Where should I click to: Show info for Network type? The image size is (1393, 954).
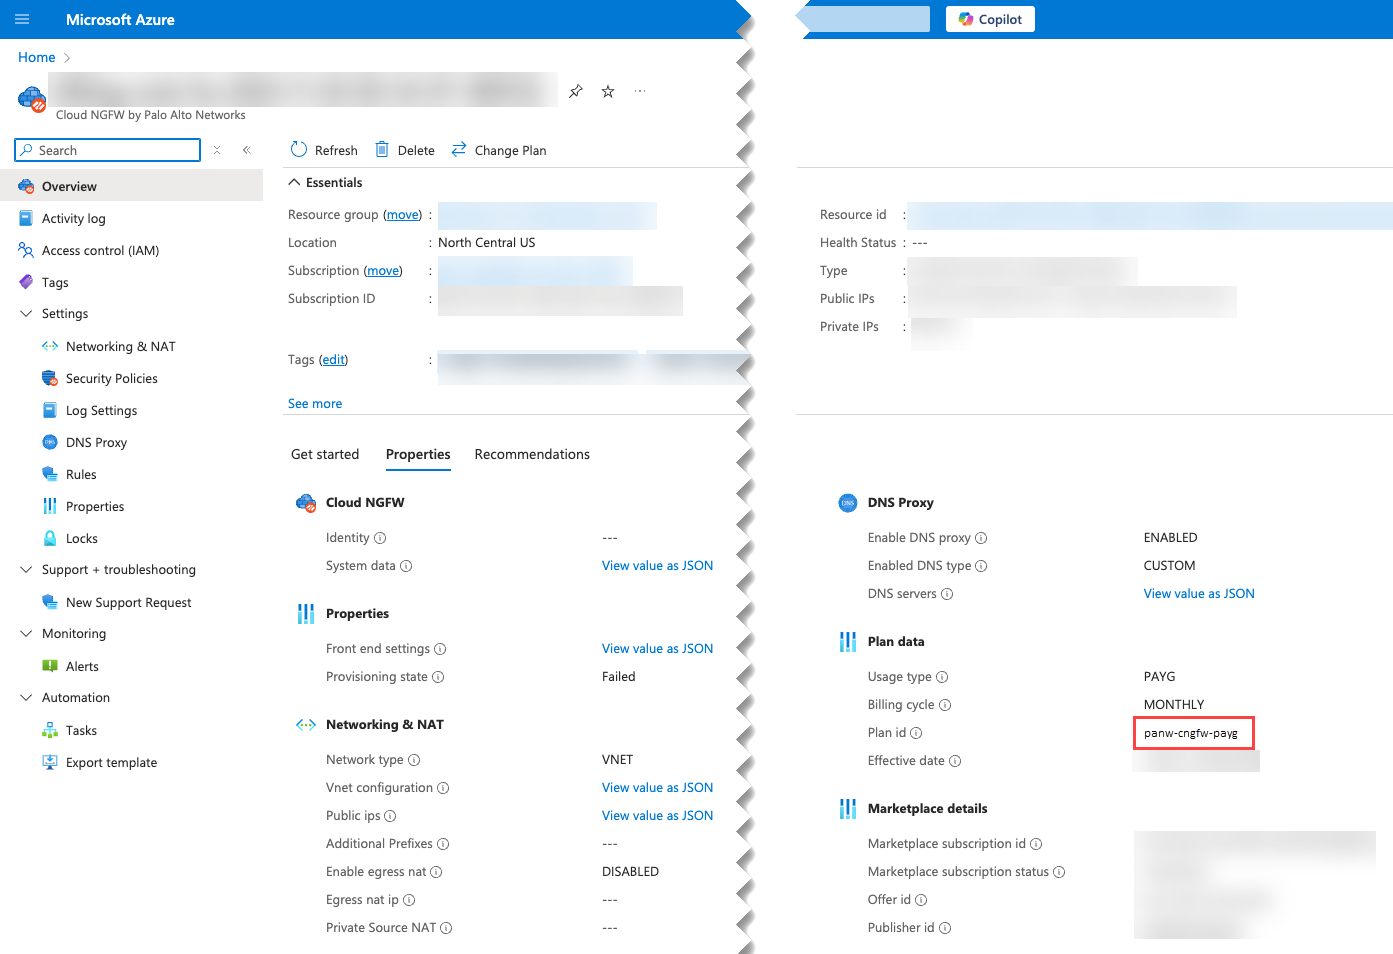point(414,760)
